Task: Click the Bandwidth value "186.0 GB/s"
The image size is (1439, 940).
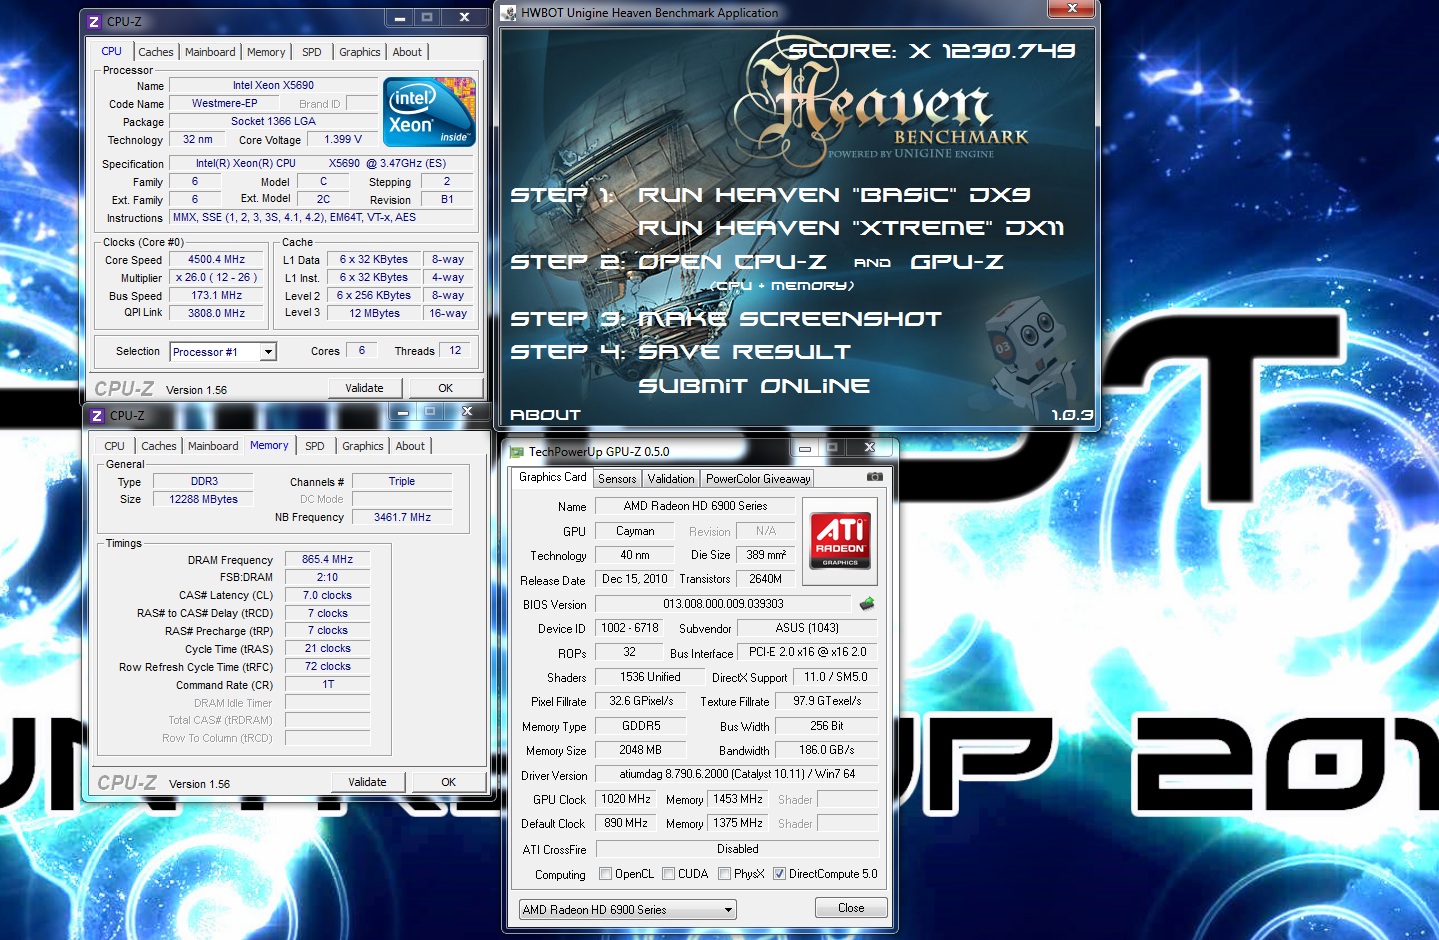Action: (826, 750)
